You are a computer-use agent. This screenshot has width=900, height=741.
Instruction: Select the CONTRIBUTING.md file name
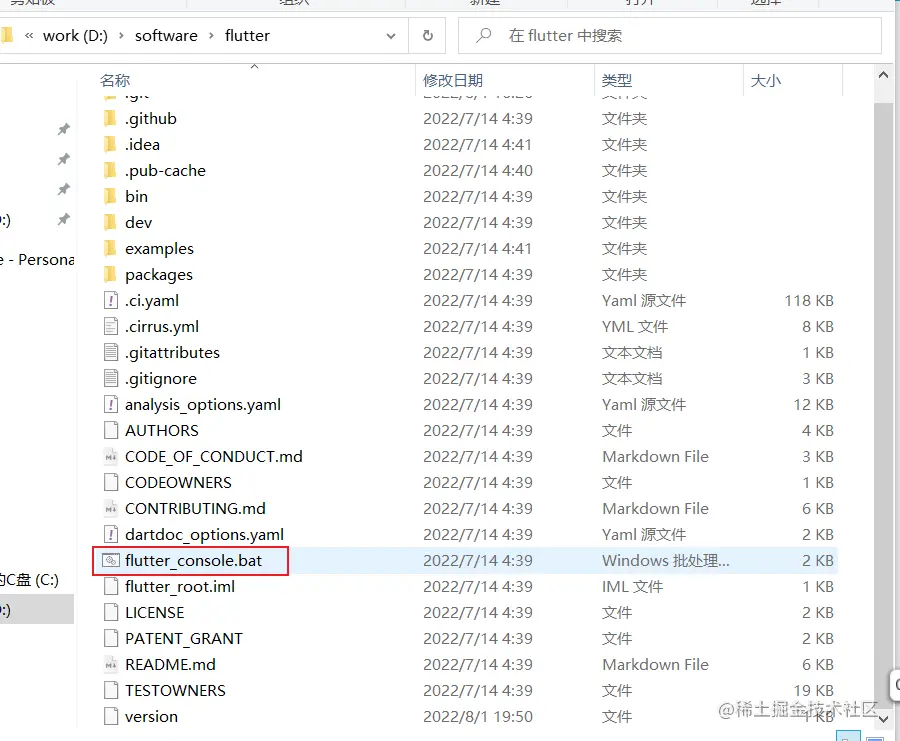(x=195, y=508)
